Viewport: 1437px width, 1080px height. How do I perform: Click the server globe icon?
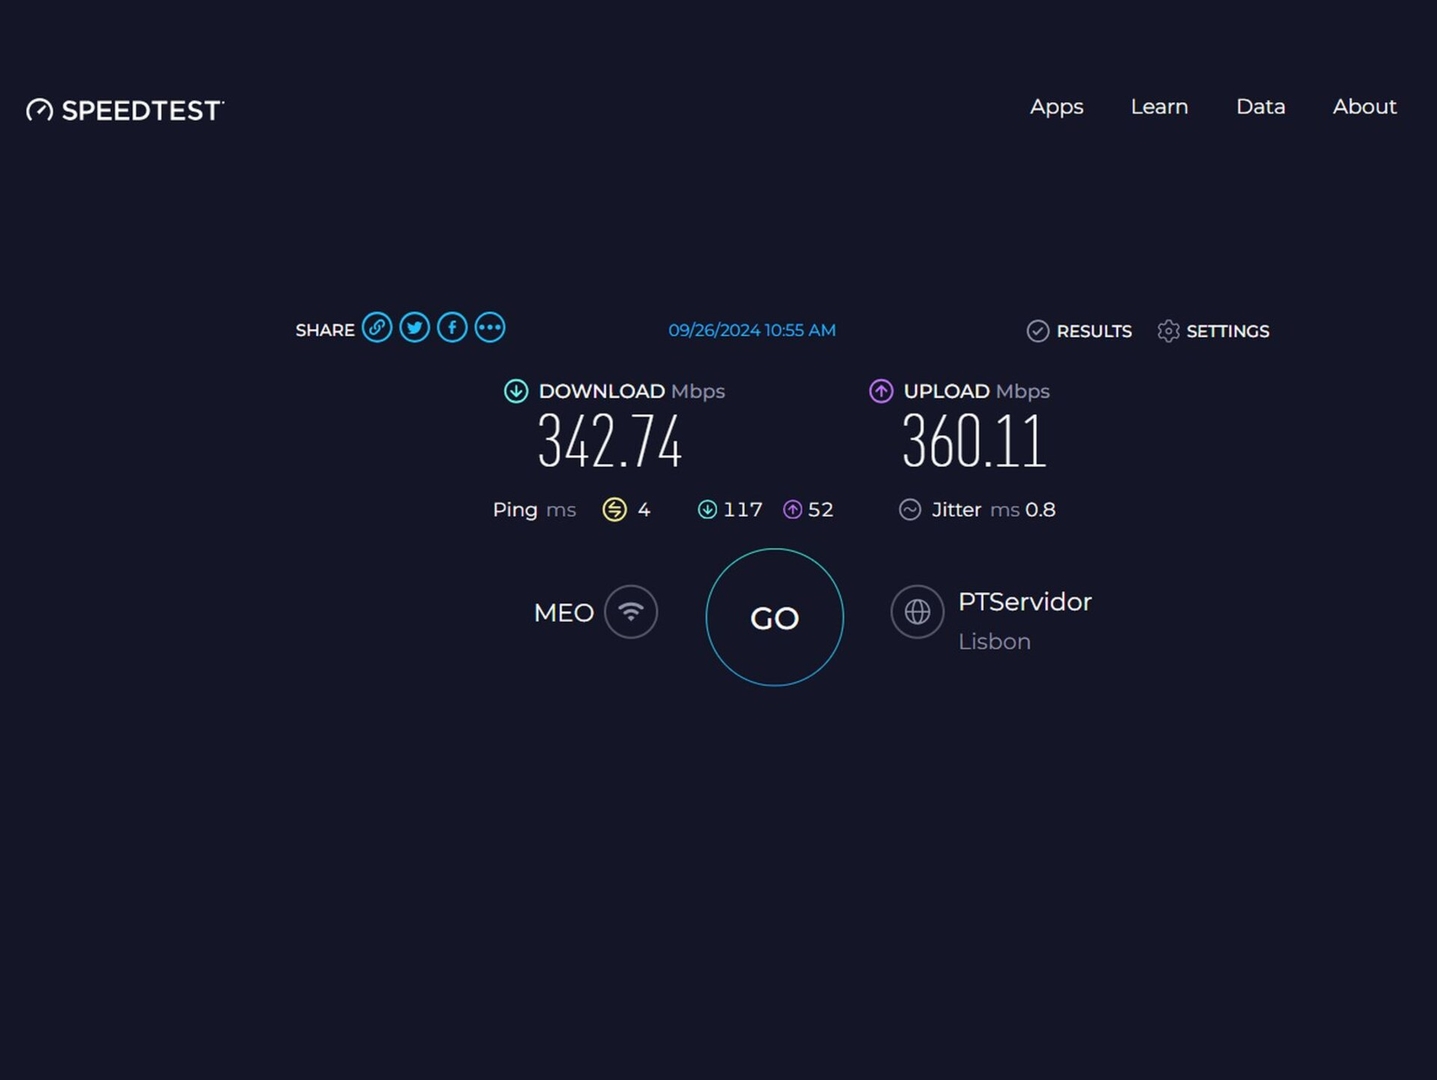(x=917, y=612)
